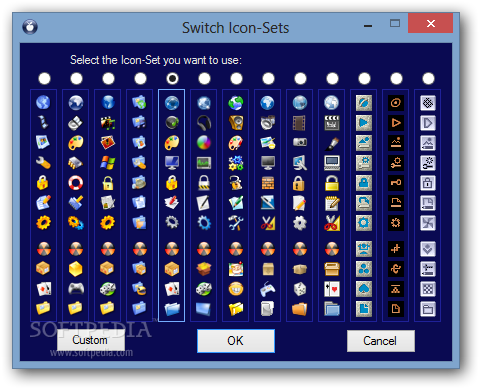
Task: Select radio button above the light gray outlined set
Action: (x=428, y=79)
